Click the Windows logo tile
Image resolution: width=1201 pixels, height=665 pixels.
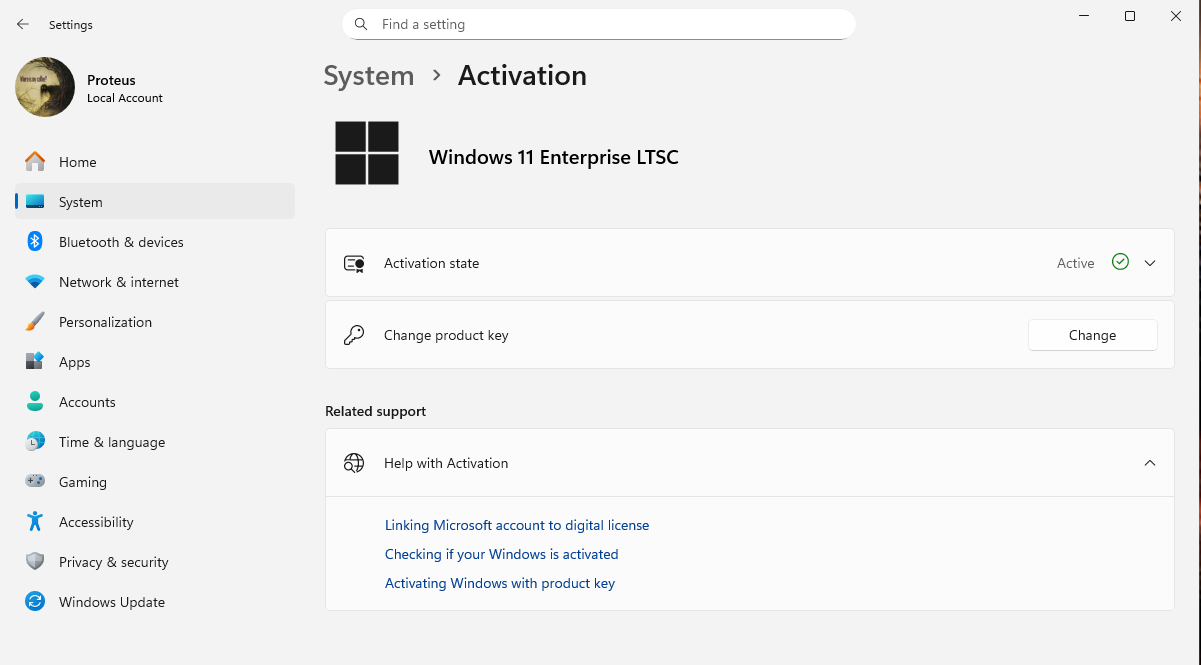coord(367,153)
